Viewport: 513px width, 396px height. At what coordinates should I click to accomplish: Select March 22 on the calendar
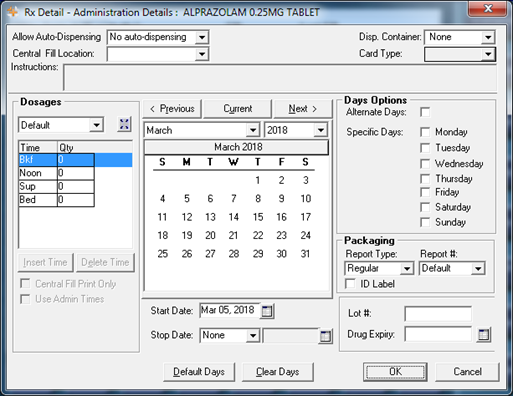258,235
